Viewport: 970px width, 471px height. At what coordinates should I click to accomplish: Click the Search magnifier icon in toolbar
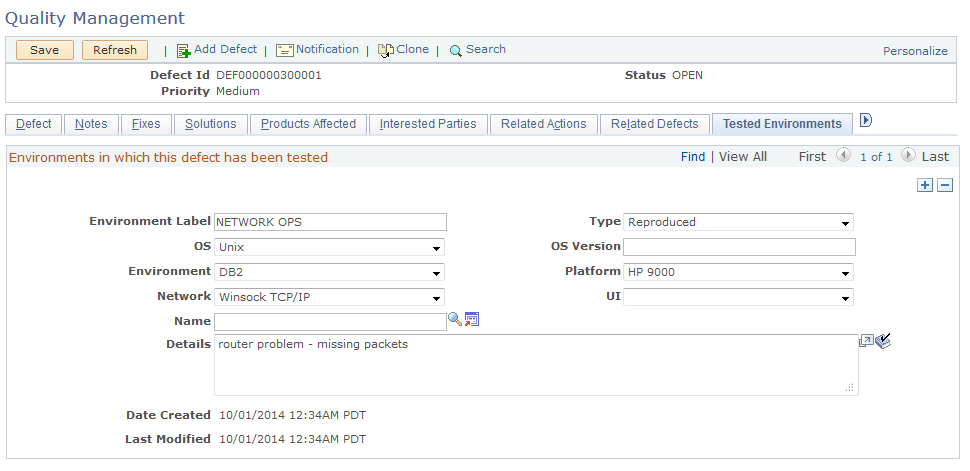[456, 51]
